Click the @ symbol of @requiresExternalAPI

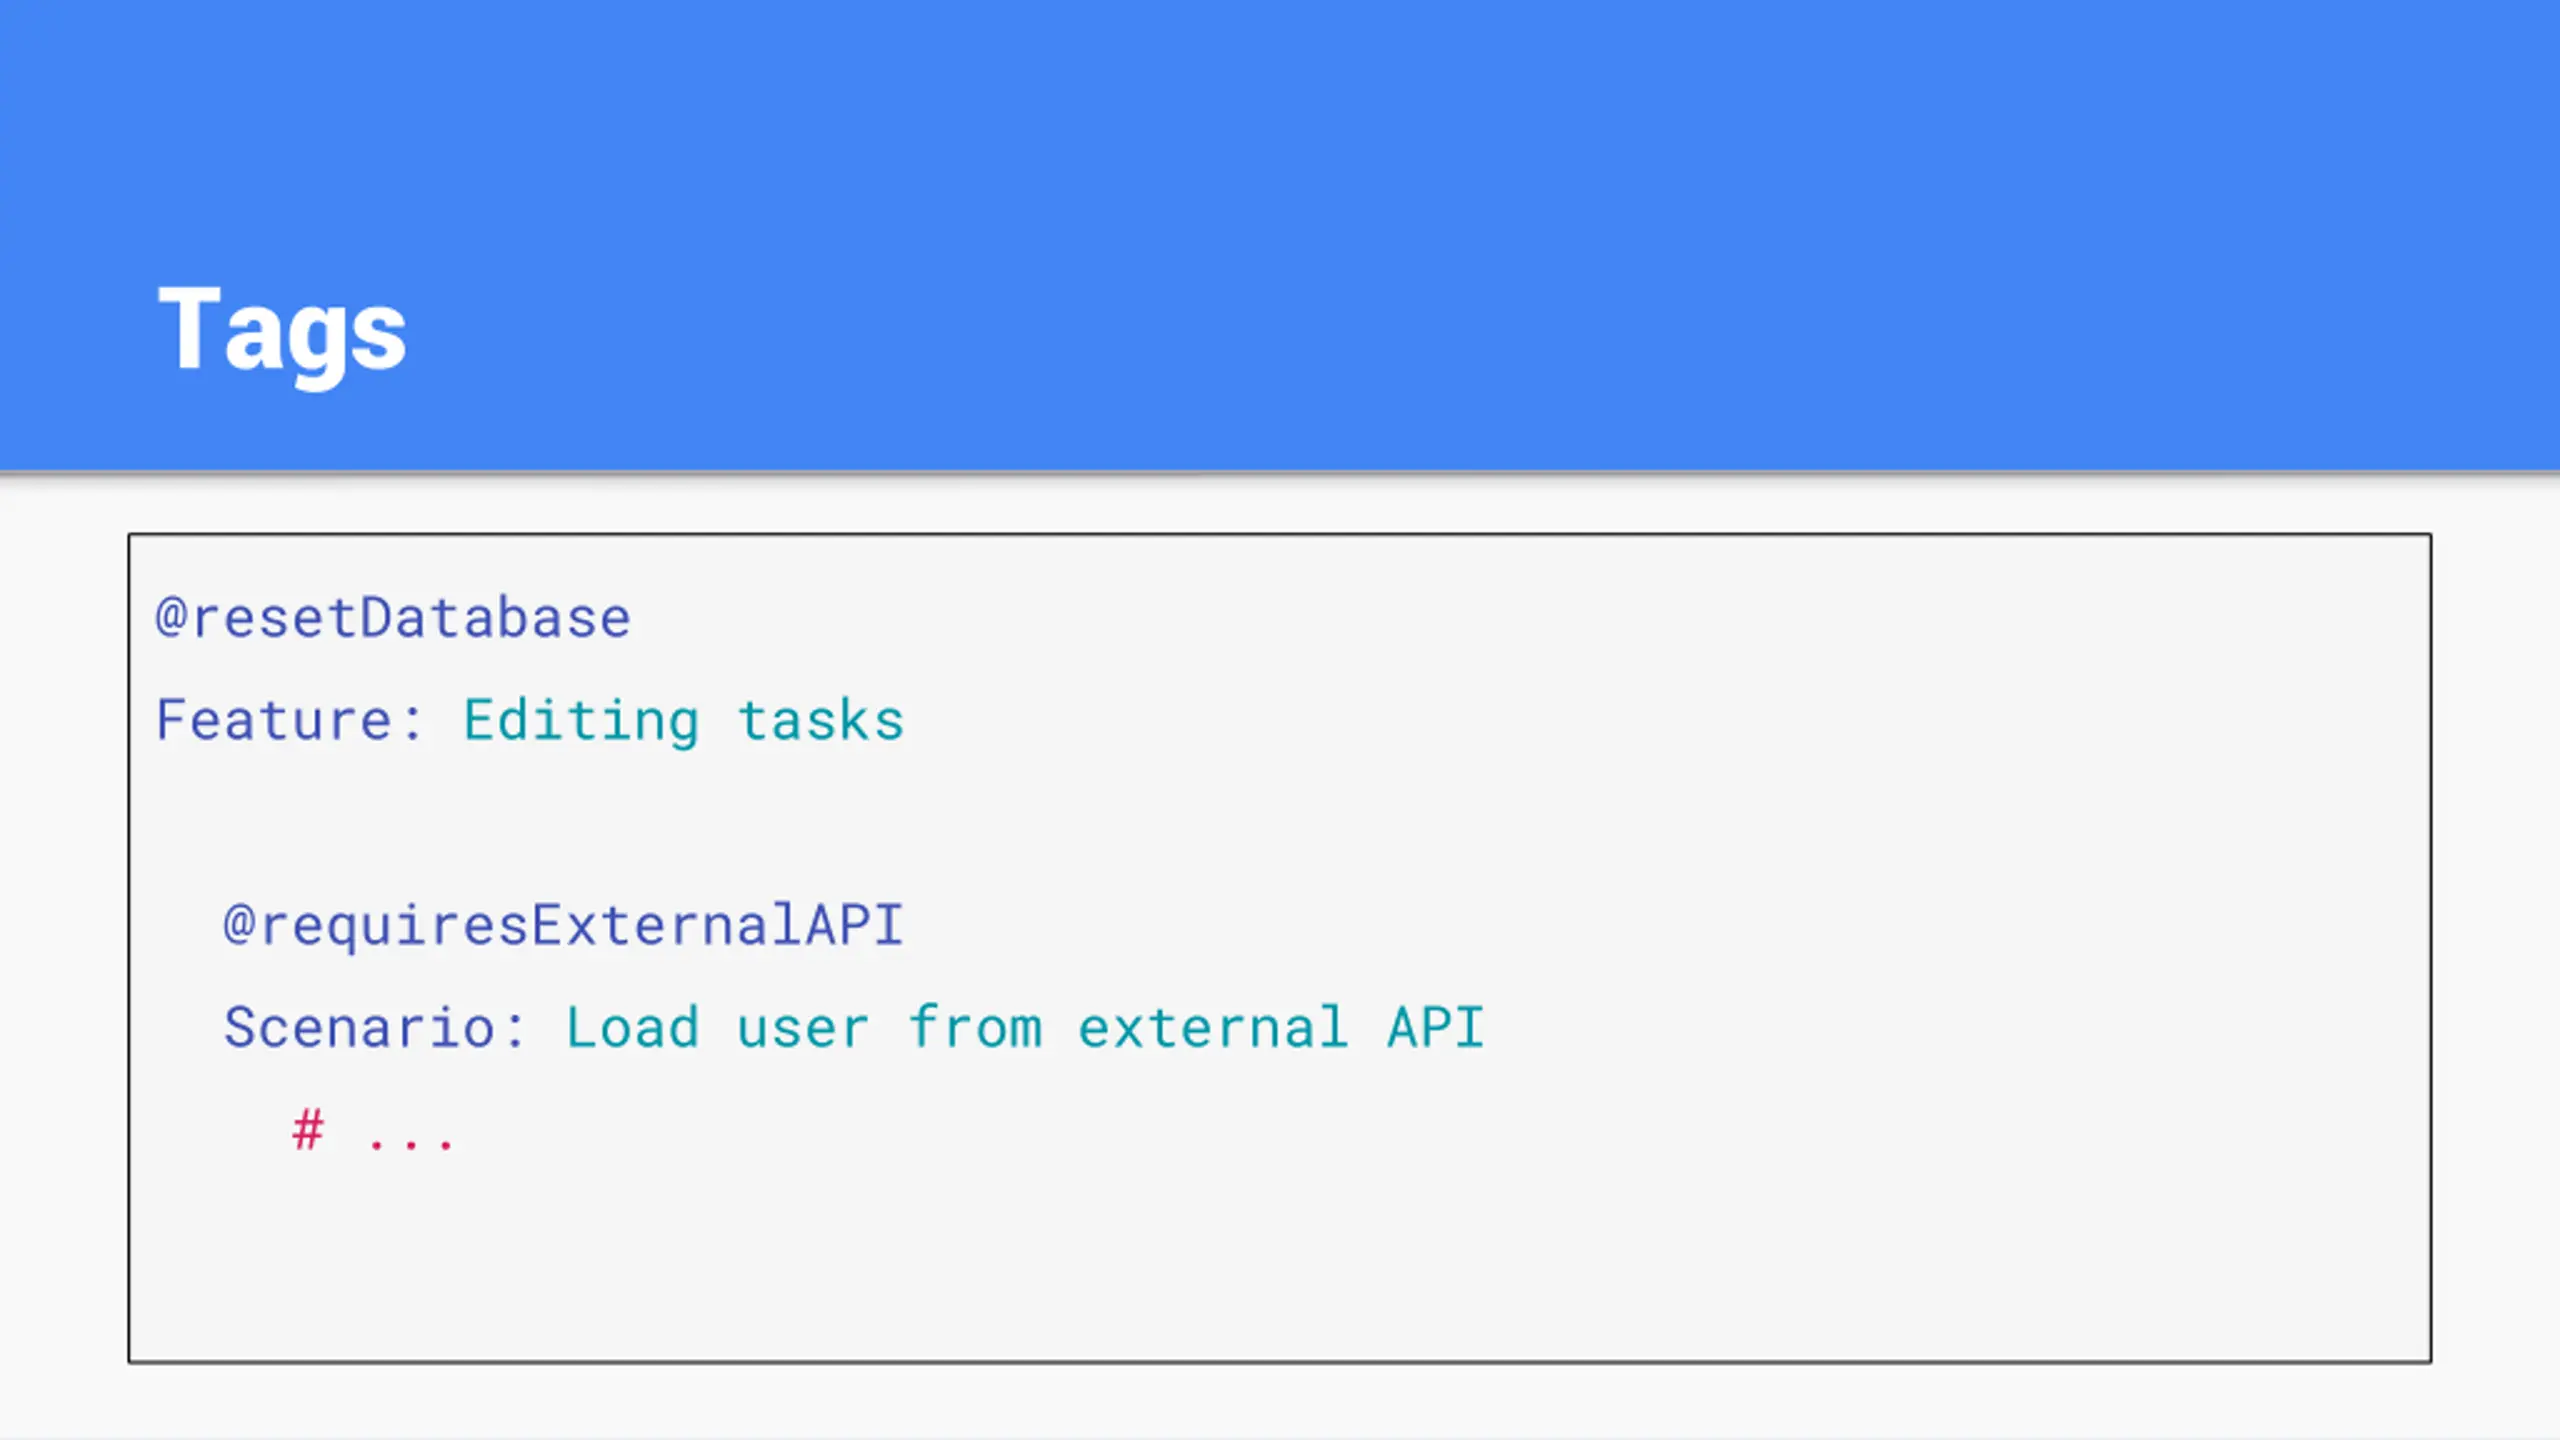[x=240, y=924]
